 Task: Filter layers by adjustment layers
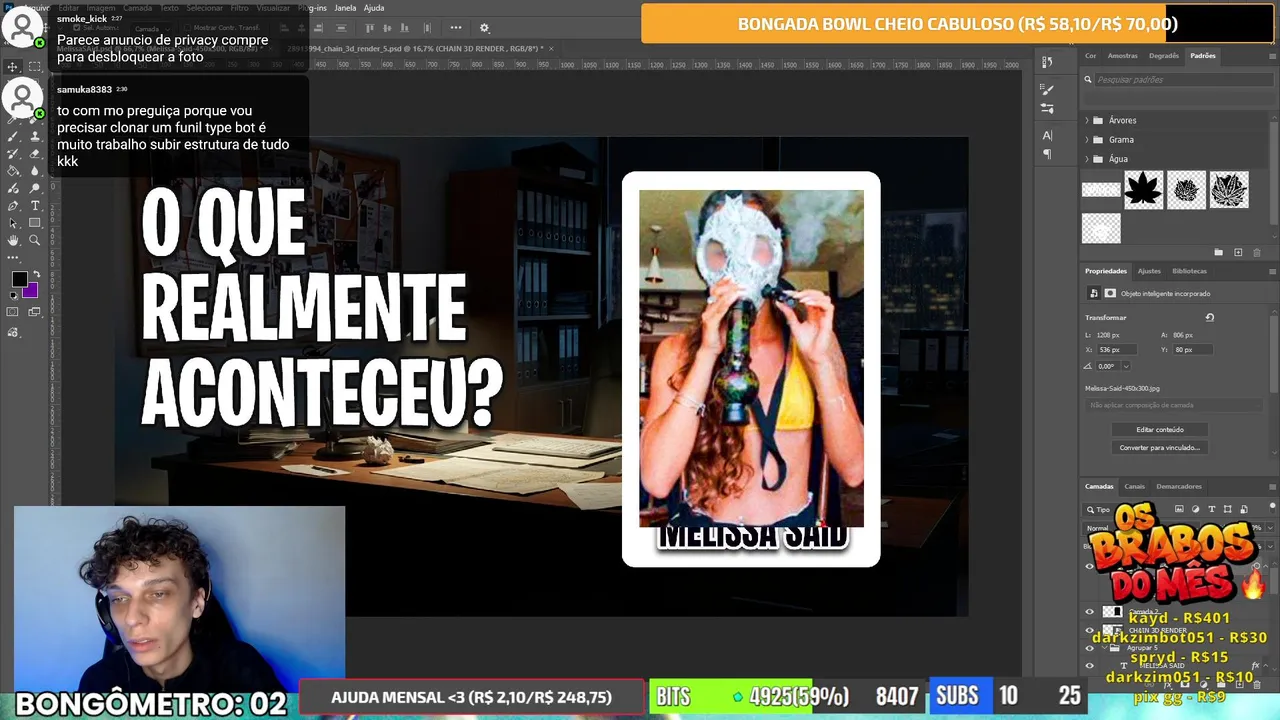[x=1195, y=510]
